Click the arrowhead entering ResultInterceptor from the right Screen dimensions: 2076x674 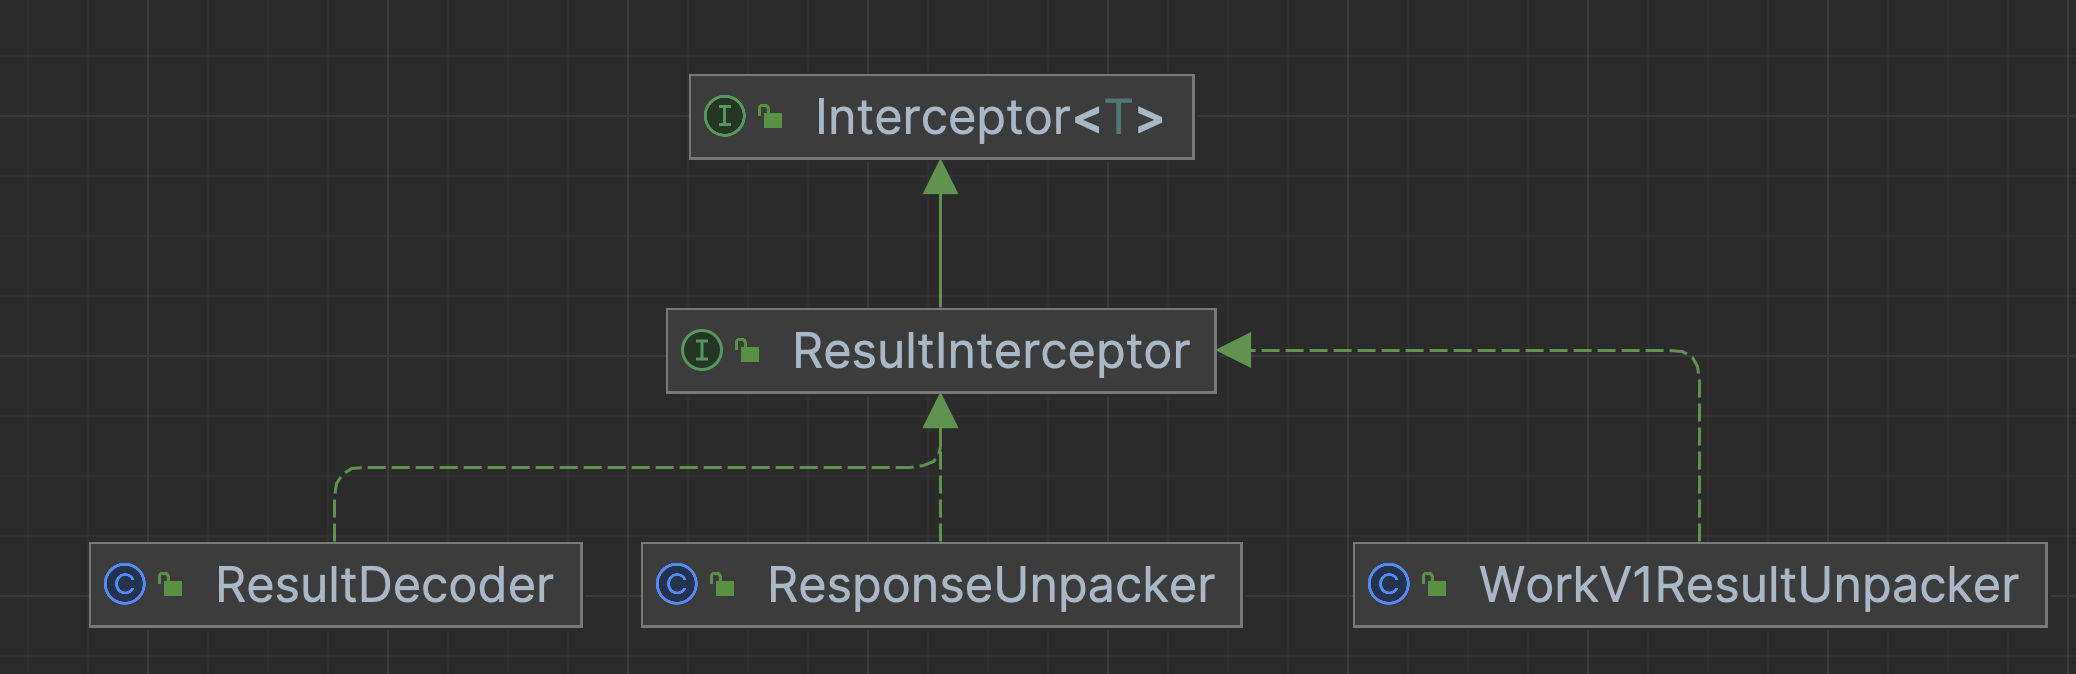1235,350
